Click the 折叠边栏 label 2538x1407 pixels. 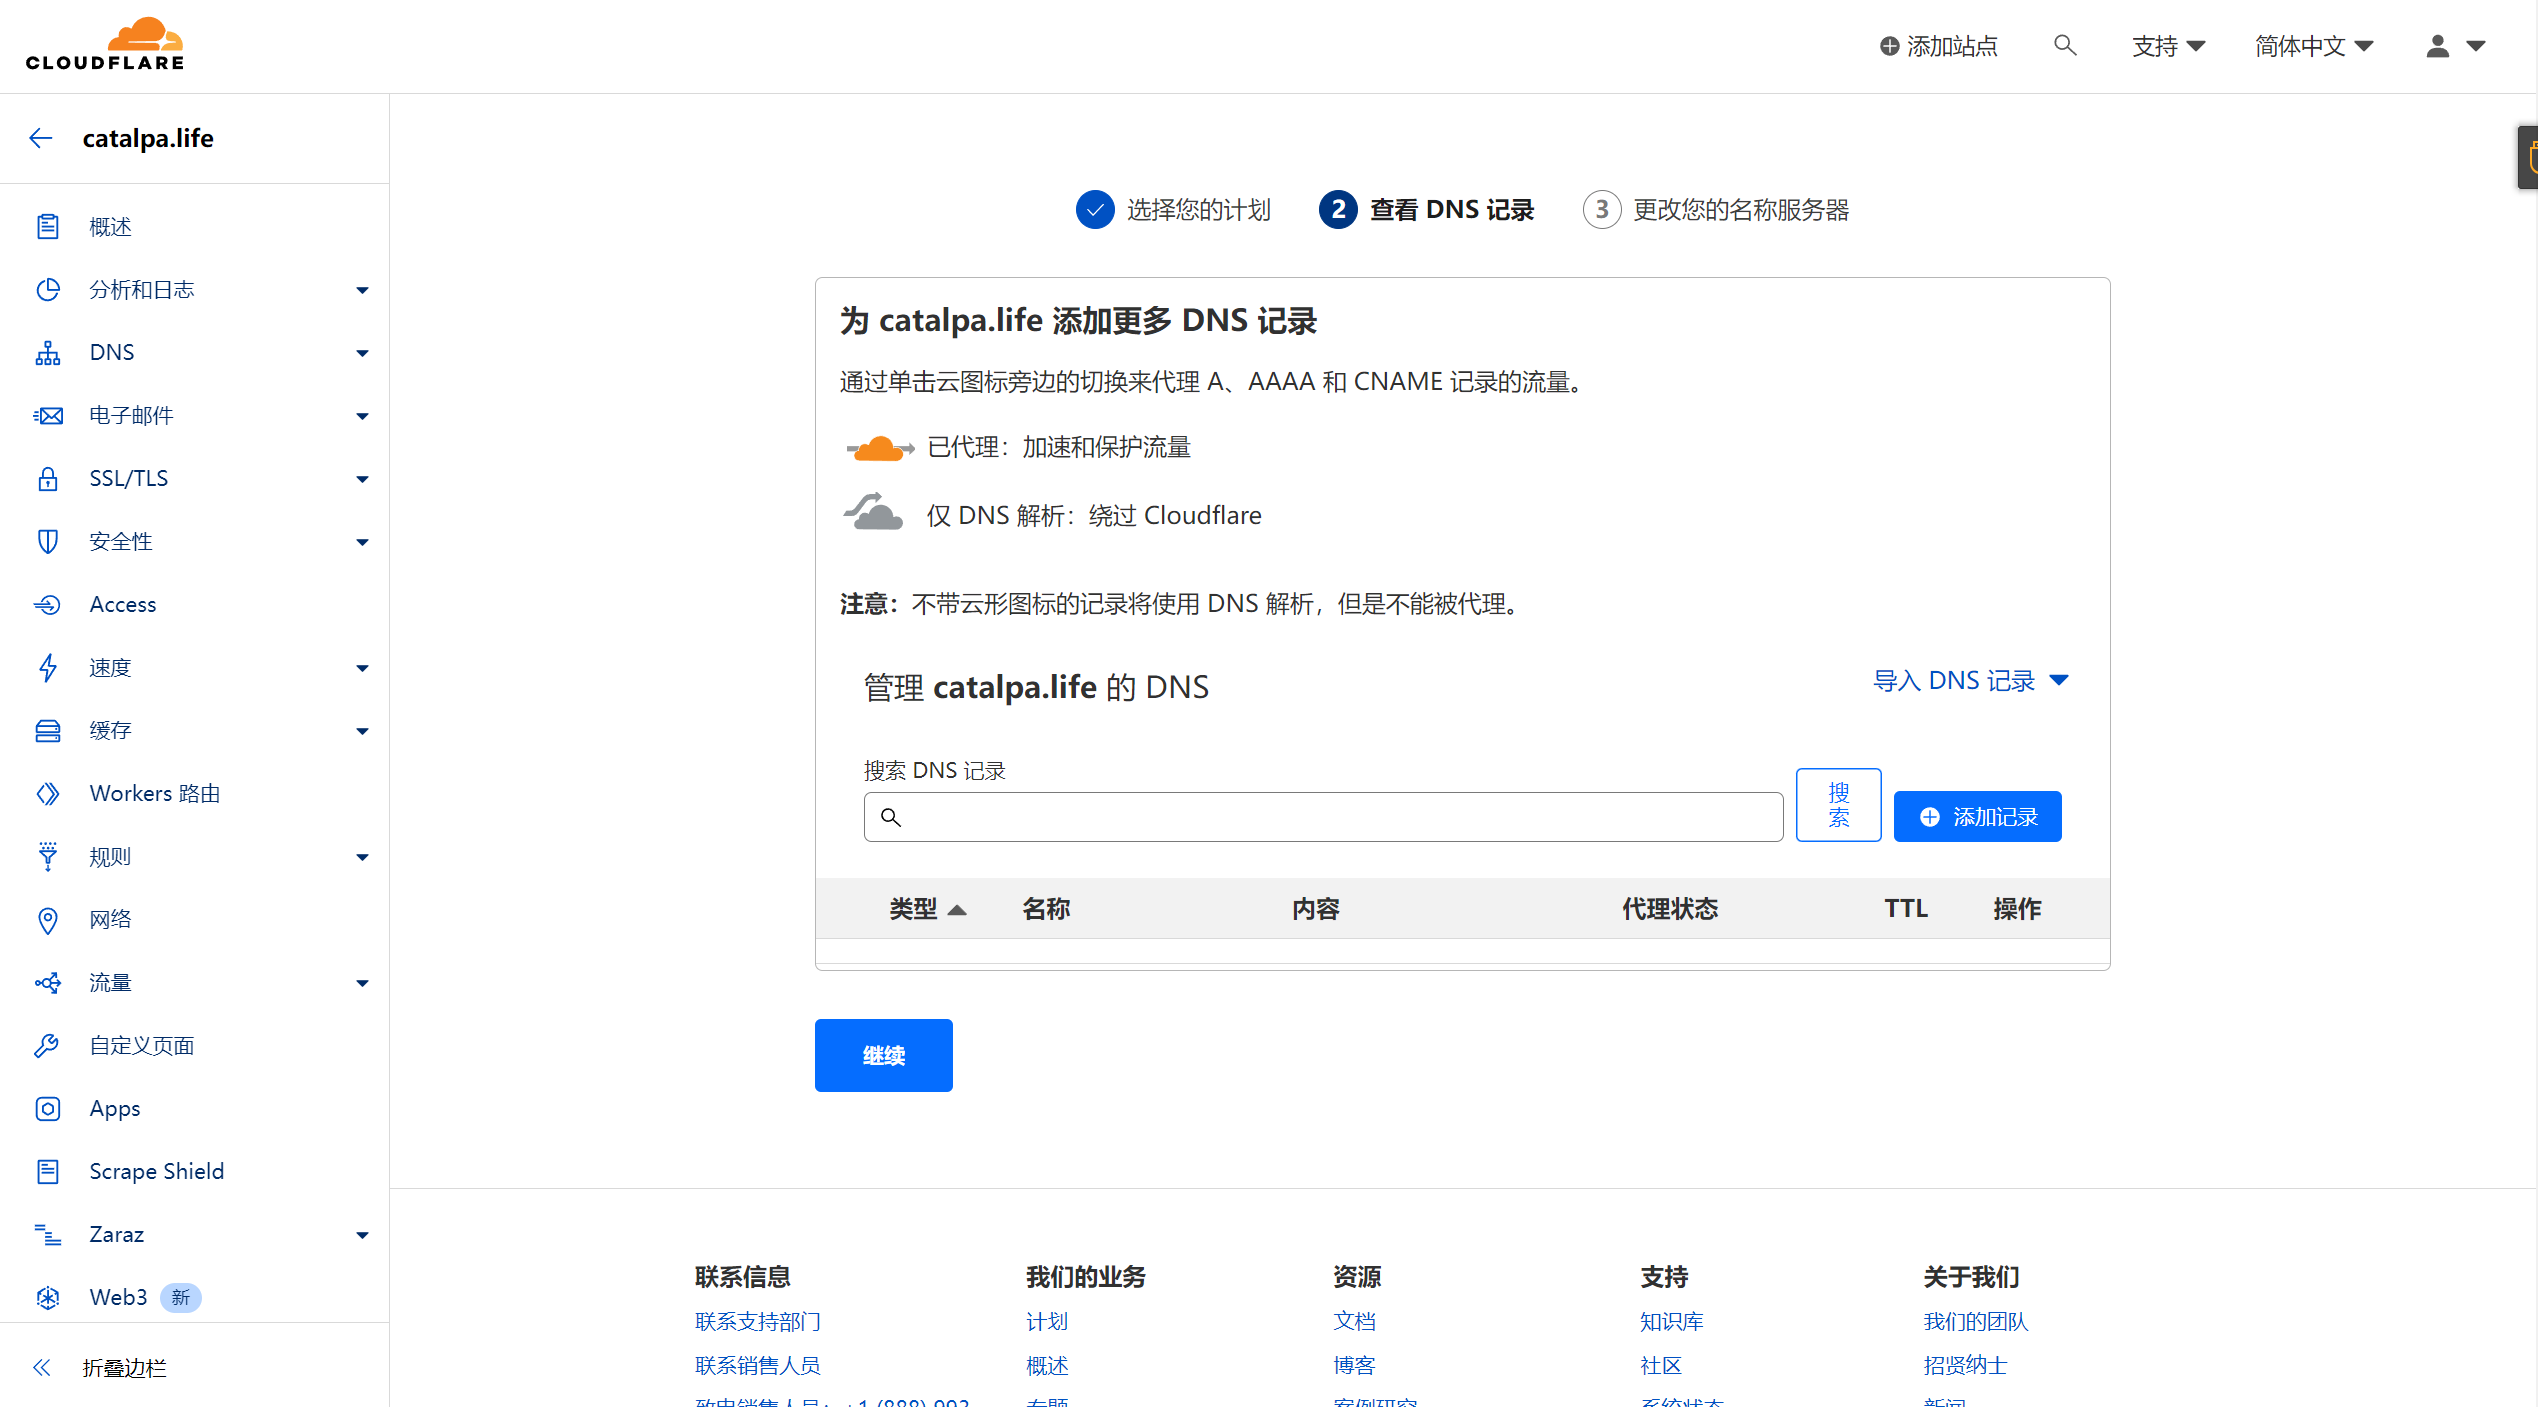(x=125, y=1368)
